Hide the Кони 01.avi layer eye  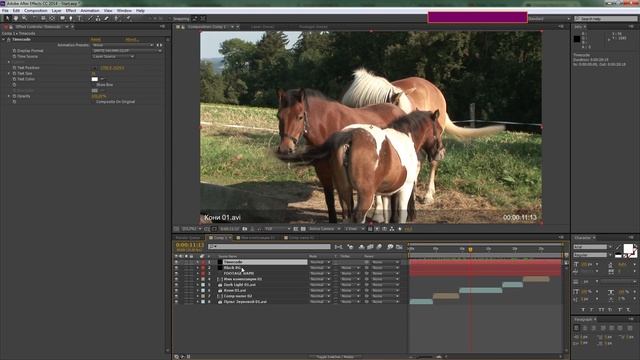tap(176, 291)
